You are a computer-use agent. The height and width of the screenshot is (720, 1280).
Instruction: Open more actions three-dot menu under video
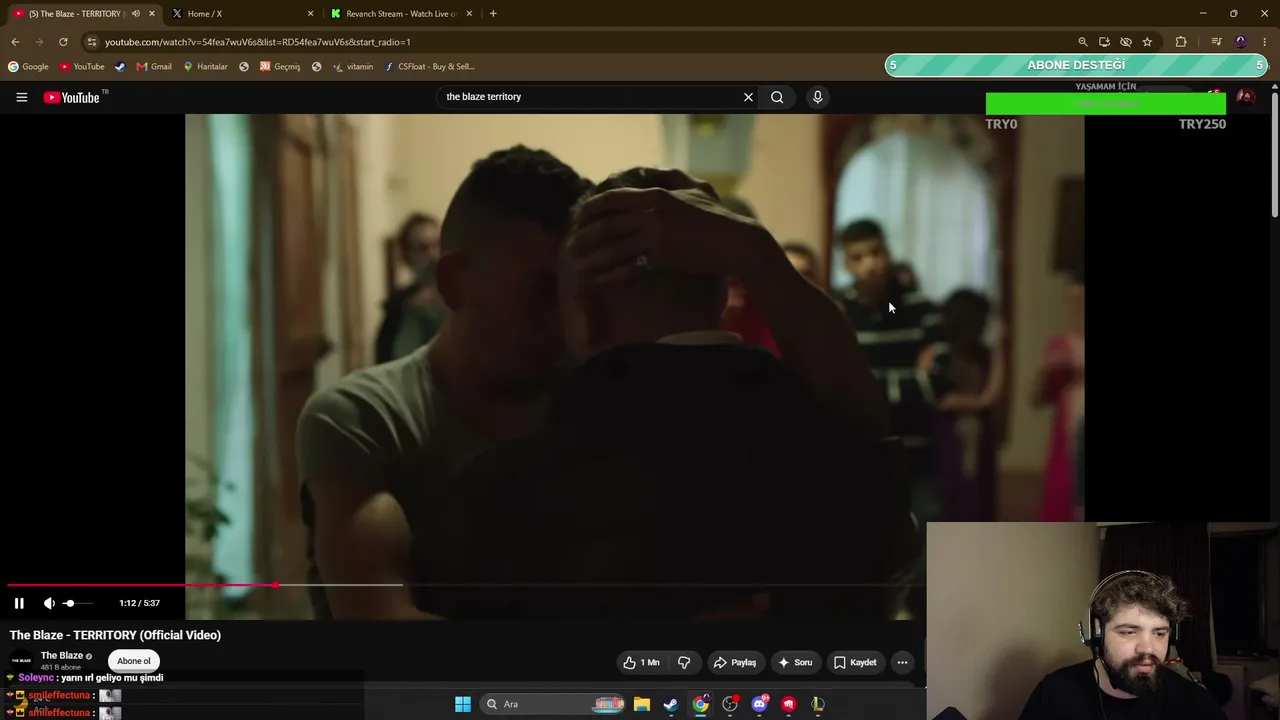pyautogui.click(x=902, y=662)
